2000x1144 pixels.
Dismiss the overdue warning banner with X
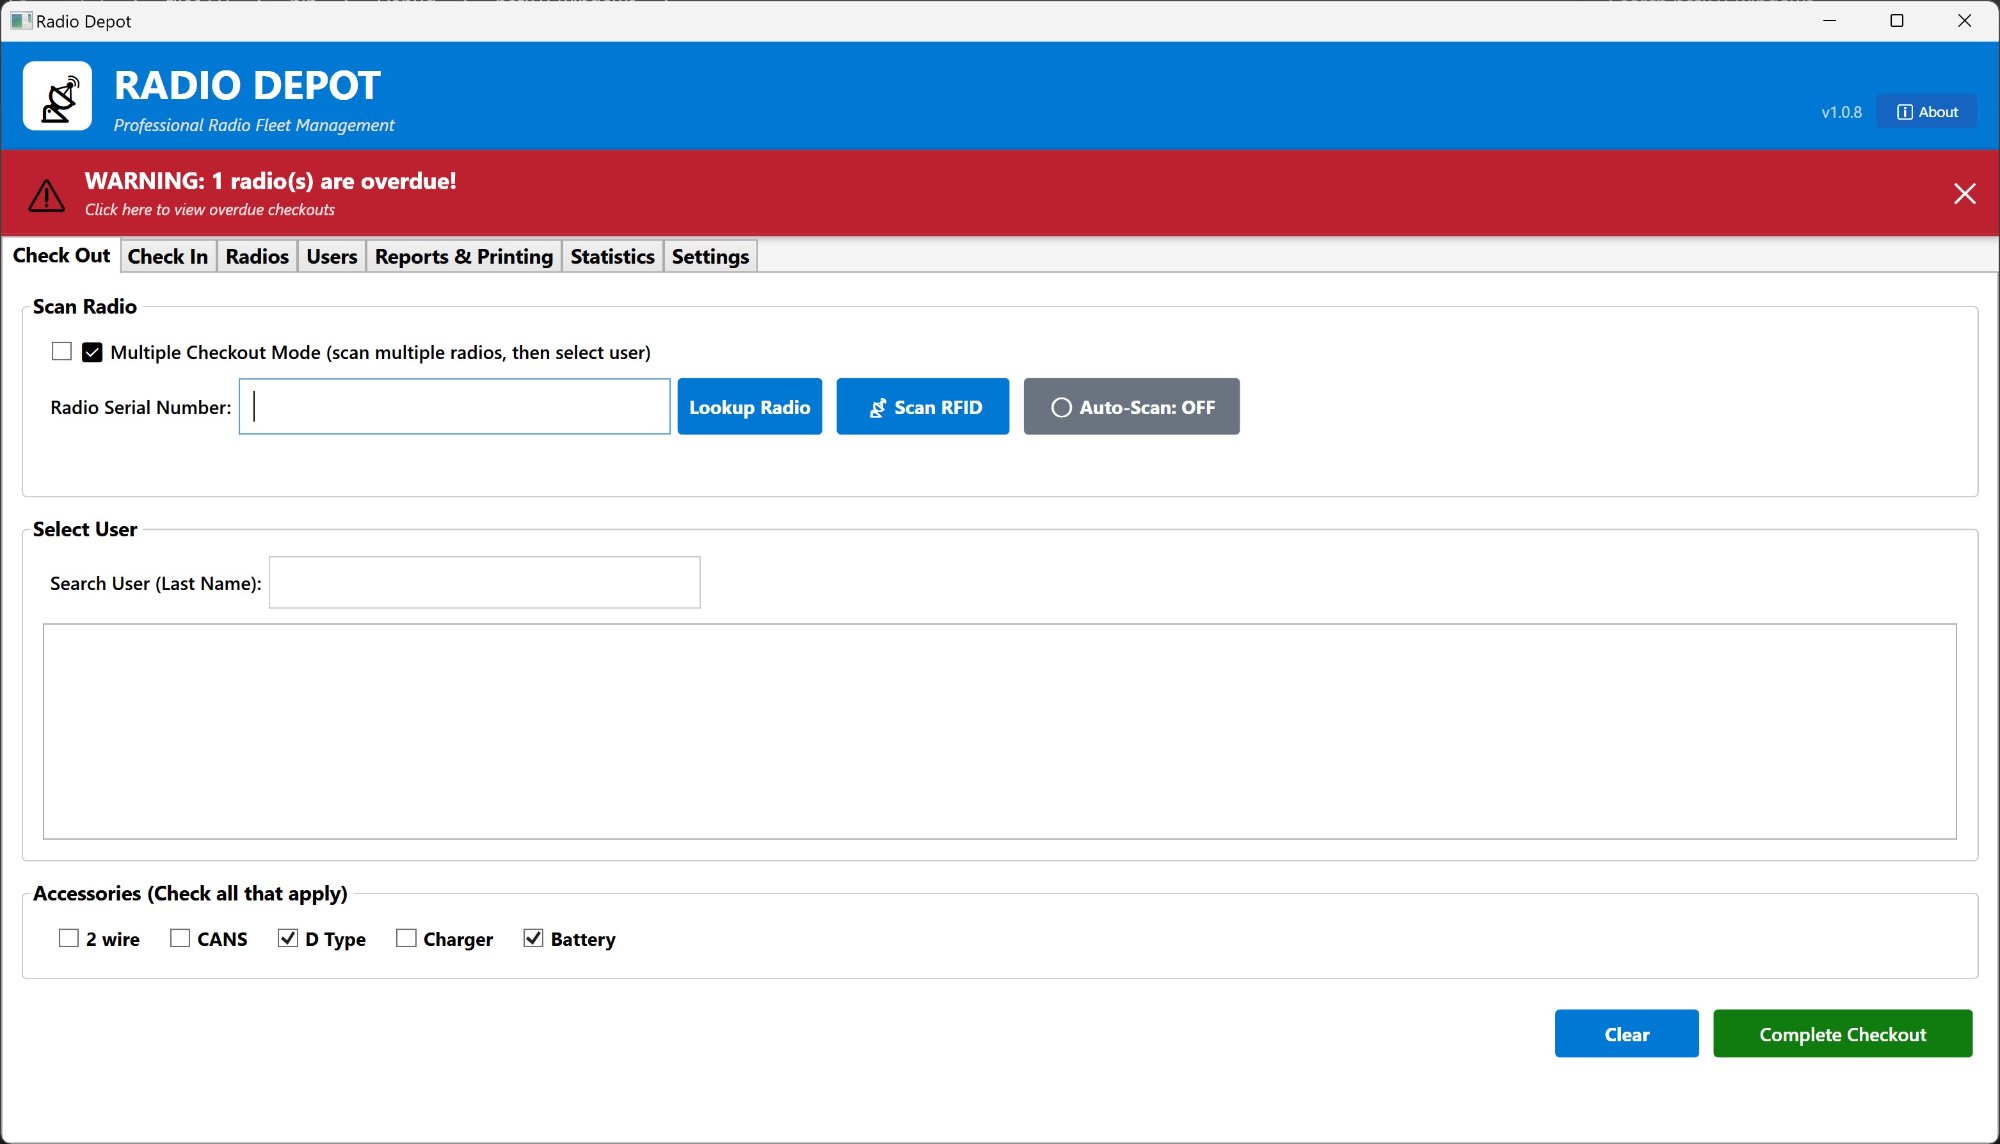tap(1964, 194)
